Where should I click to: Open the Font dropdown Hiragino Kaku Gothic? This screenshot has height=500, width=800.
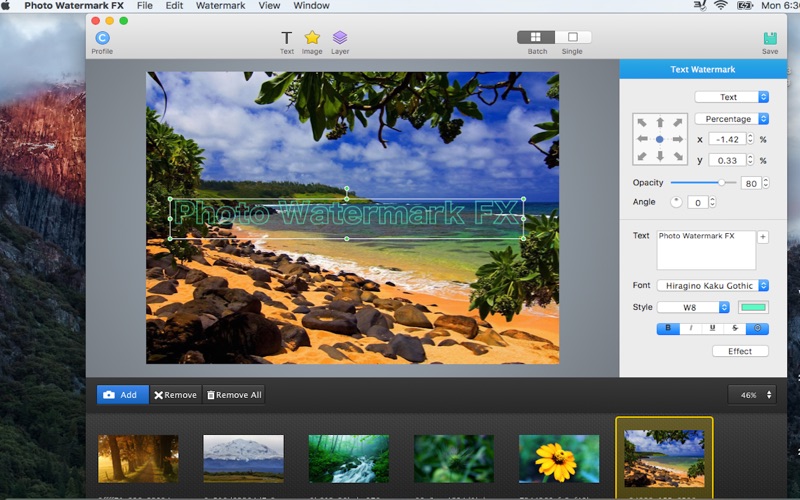click(x=713, y=286)
